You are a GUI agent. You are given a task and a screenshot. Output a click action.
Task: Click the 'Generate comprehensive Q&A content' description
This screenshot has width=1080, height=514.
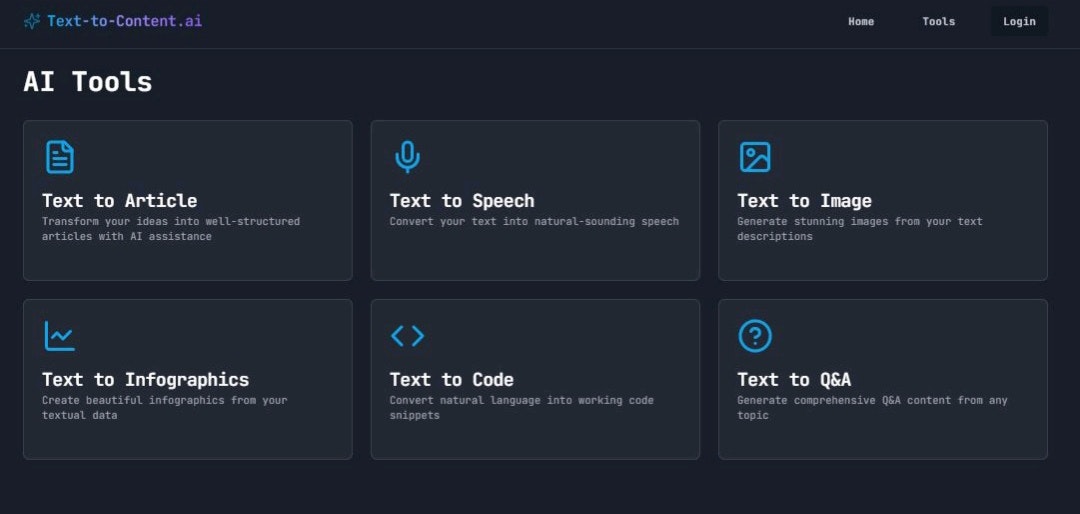coord(872,407)
